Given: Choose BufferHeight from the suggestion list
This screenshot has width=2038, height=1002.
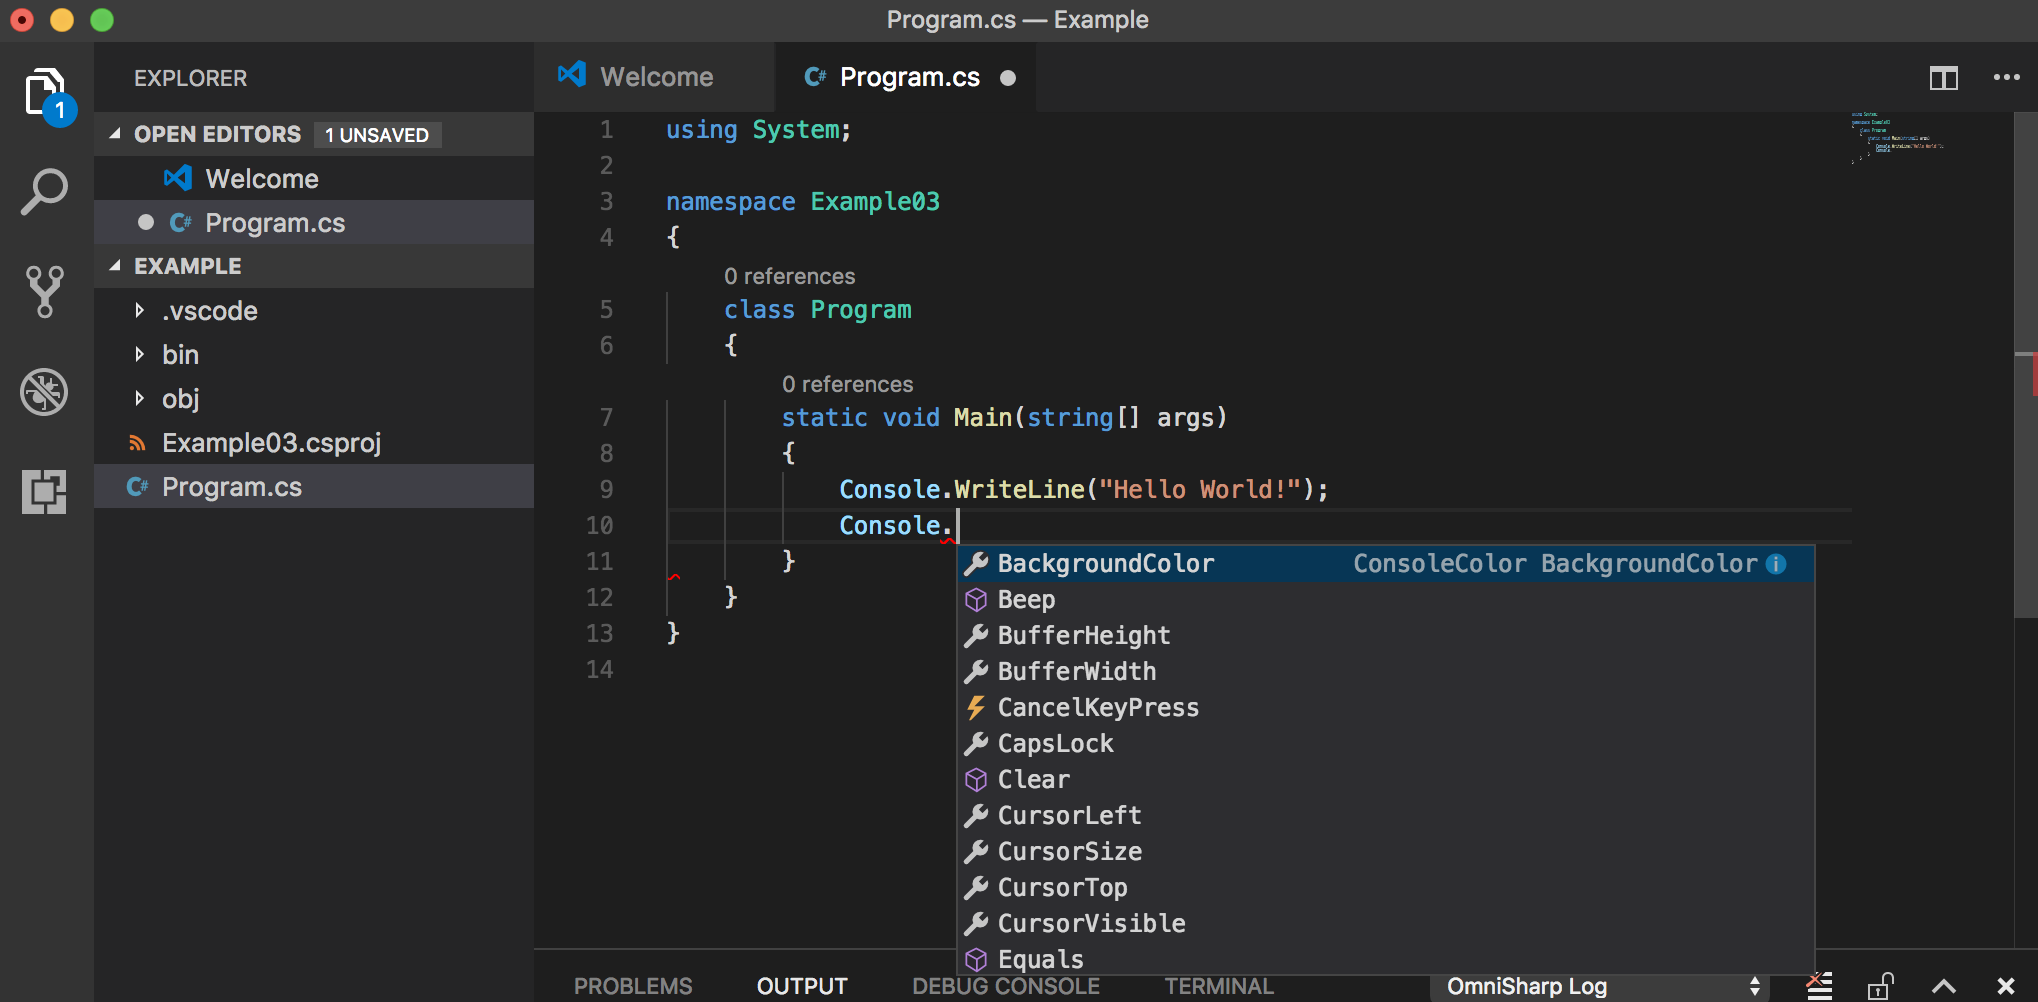Looking at the screenshot, I should click(x=1385, y=636).
